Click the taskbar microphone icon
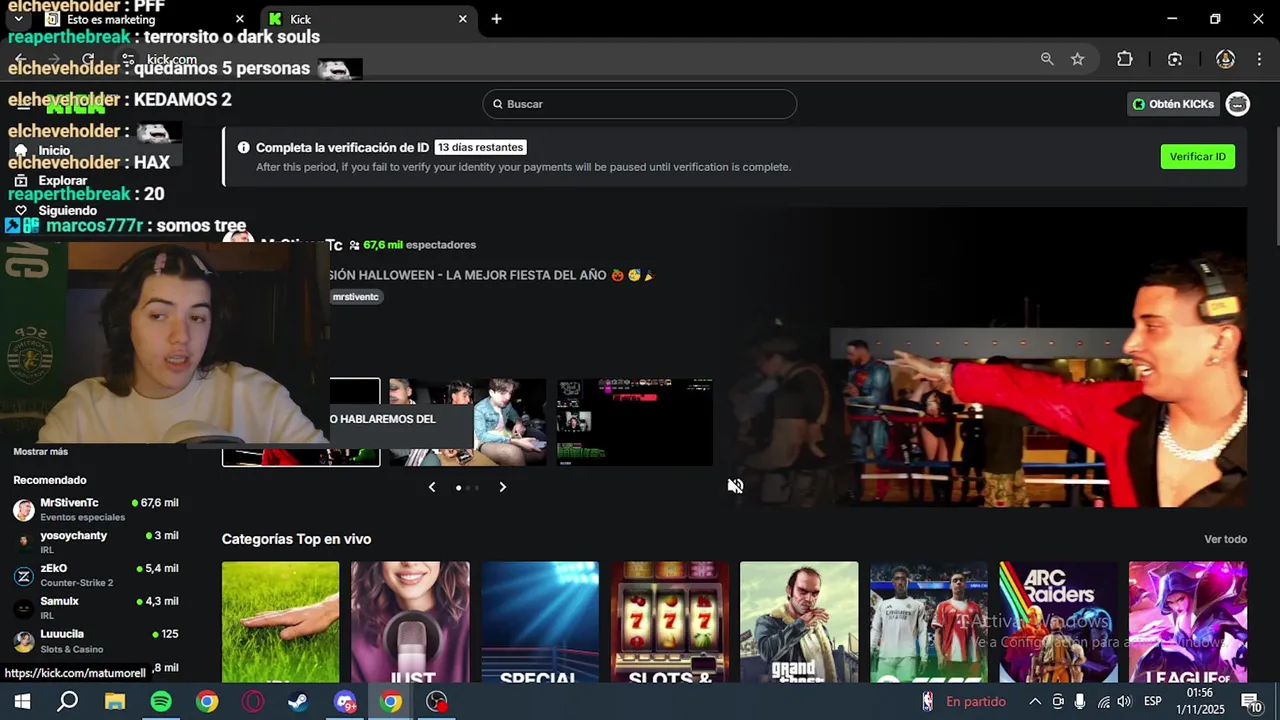Screen dimensions: 1280x720 (x=1080, y=702)
